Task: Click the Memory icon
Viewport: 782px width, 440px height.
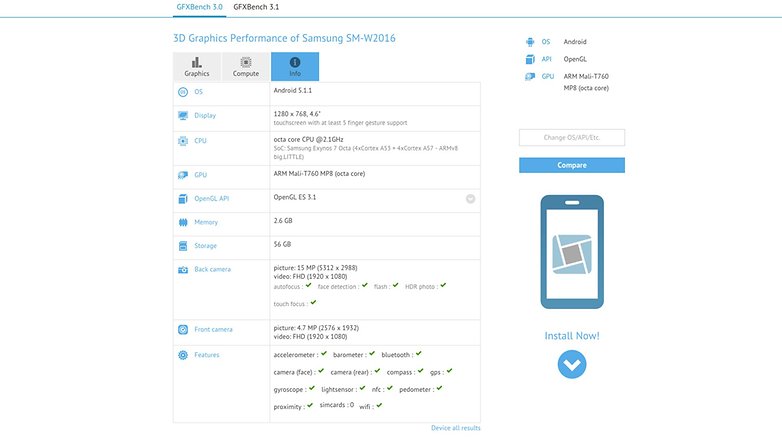Action: click(183, 222)
